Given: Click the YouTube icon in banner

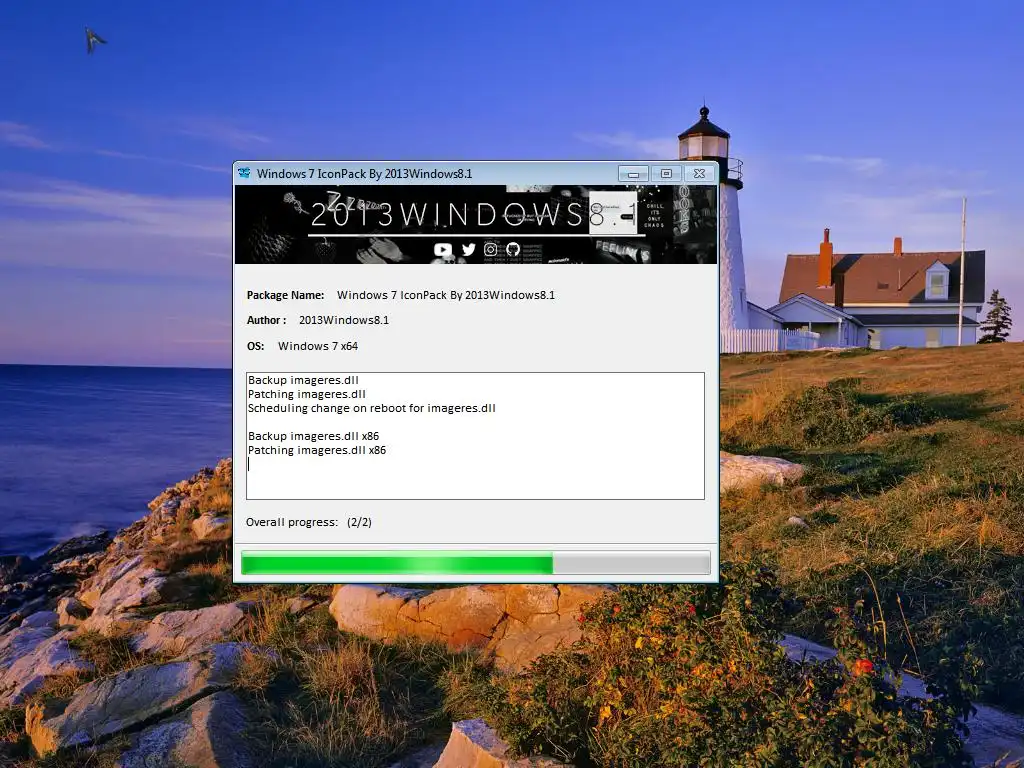Looking at the screenshot, I should pyautogui.click(x=443, y=249).
